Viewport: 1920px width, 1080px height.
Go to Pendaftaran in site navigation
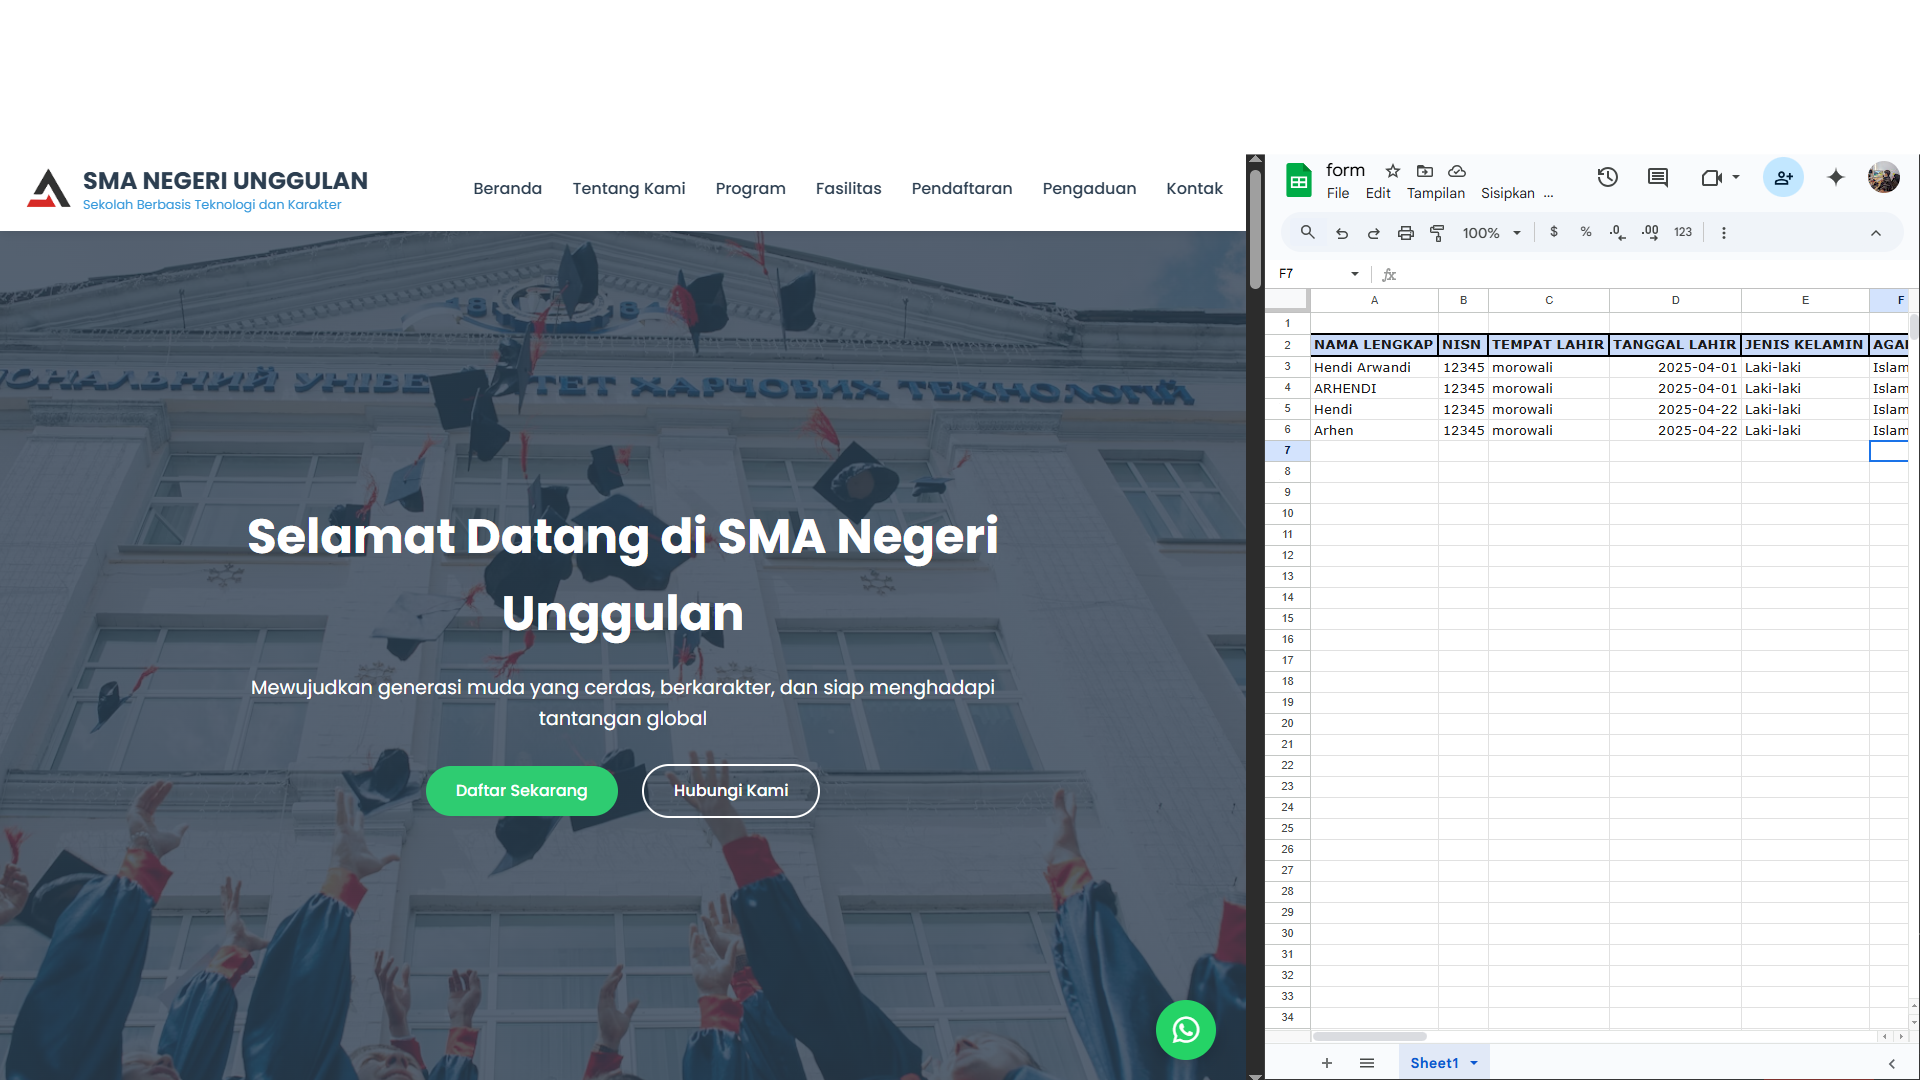(x=961, y=189)
